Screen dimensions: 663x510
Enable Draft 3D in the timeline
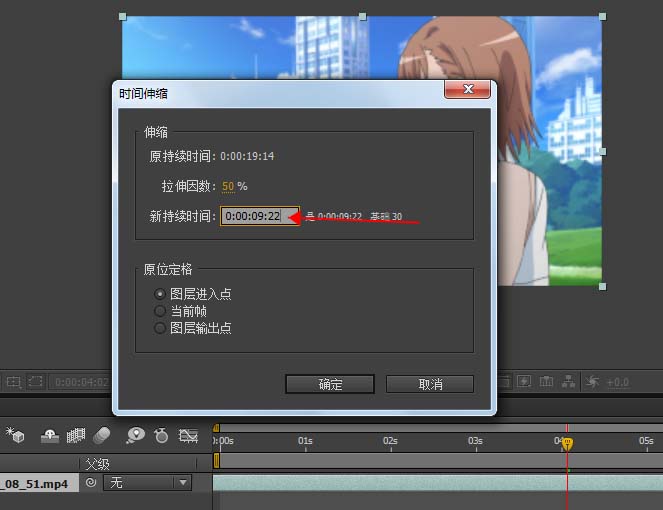[15, 435]
